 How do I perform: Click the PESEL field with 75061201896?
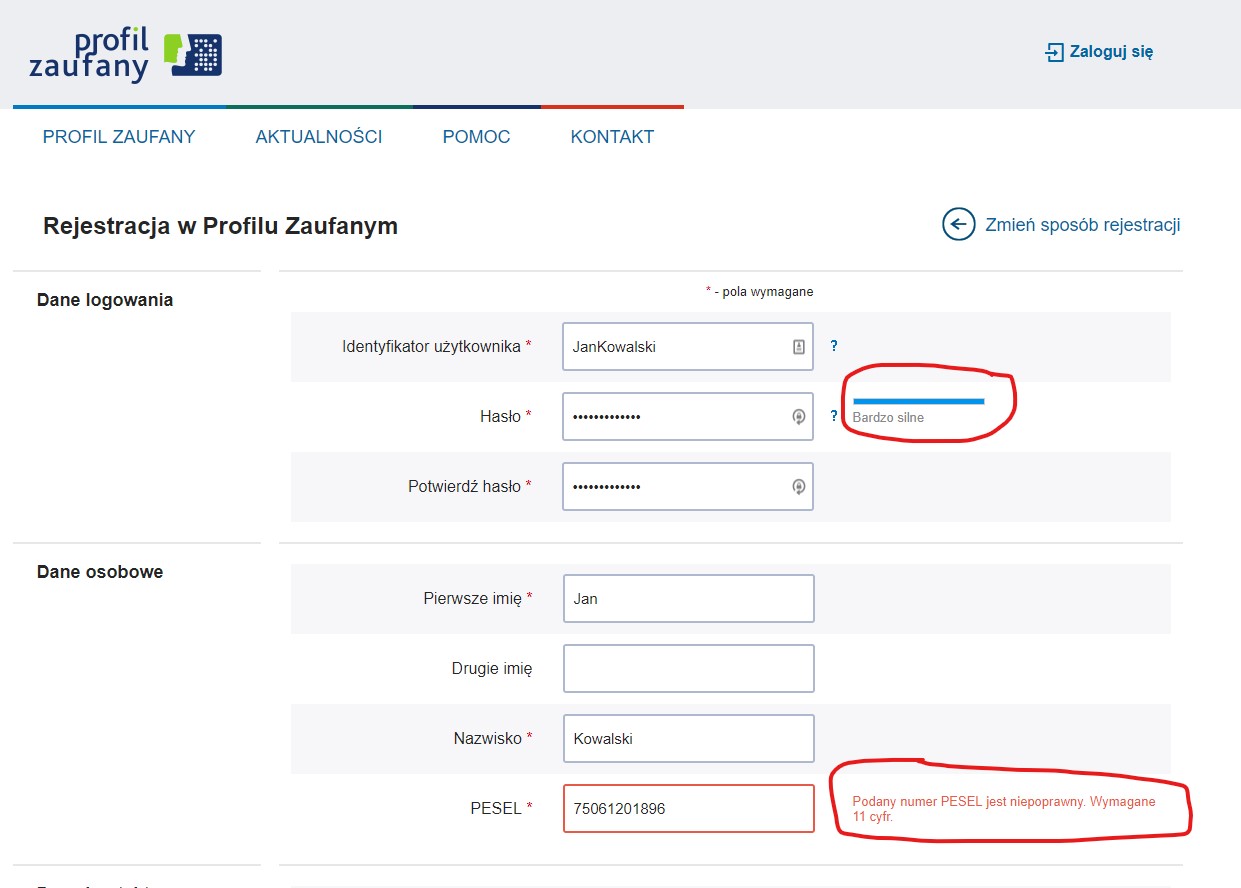coord(688,809)
